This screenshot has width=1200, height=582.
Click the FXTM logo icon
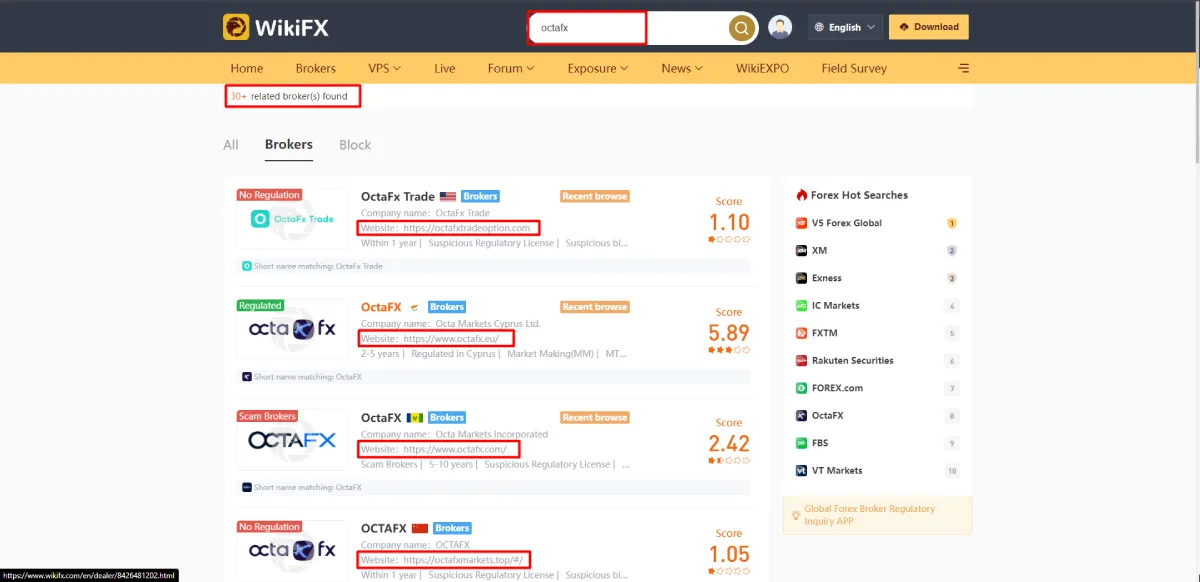pos(801,333)
